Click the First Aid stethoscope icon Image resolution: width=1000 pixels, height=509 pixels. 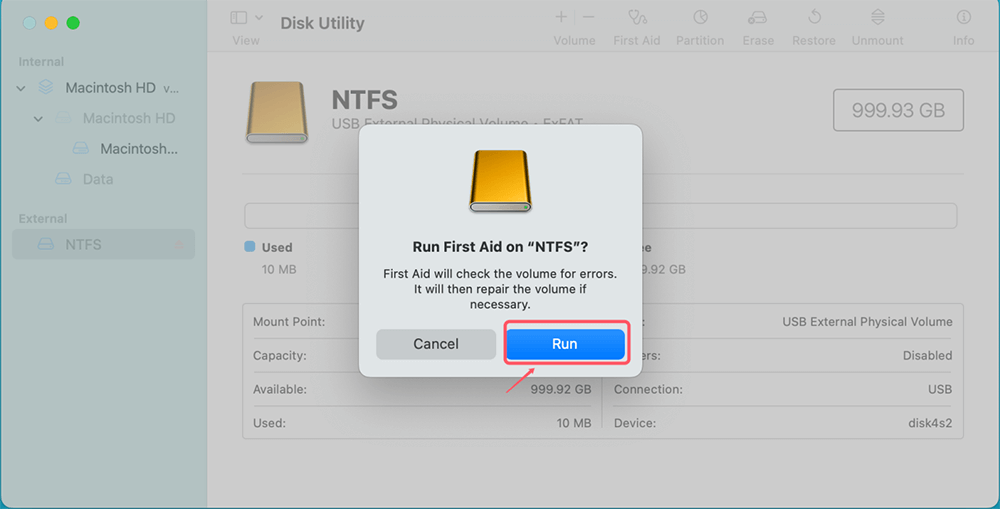pos(635,18)
